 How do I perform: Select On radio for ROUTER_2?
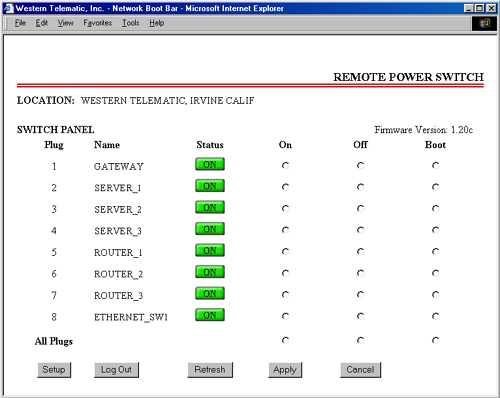coord(285,273)
